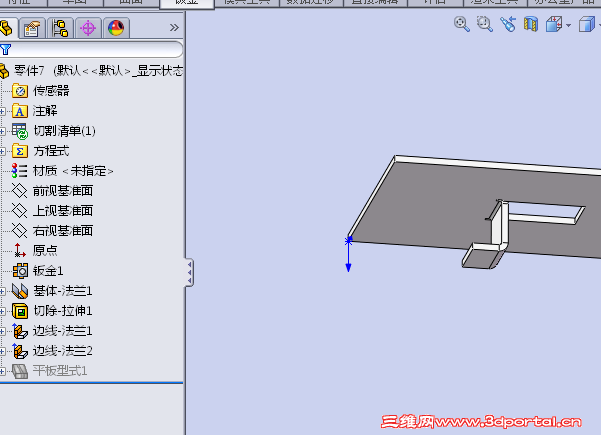The image size is (601, 435).
Task: Select the 边线-法兰1 edge flange icon
Action: (20, 331)
